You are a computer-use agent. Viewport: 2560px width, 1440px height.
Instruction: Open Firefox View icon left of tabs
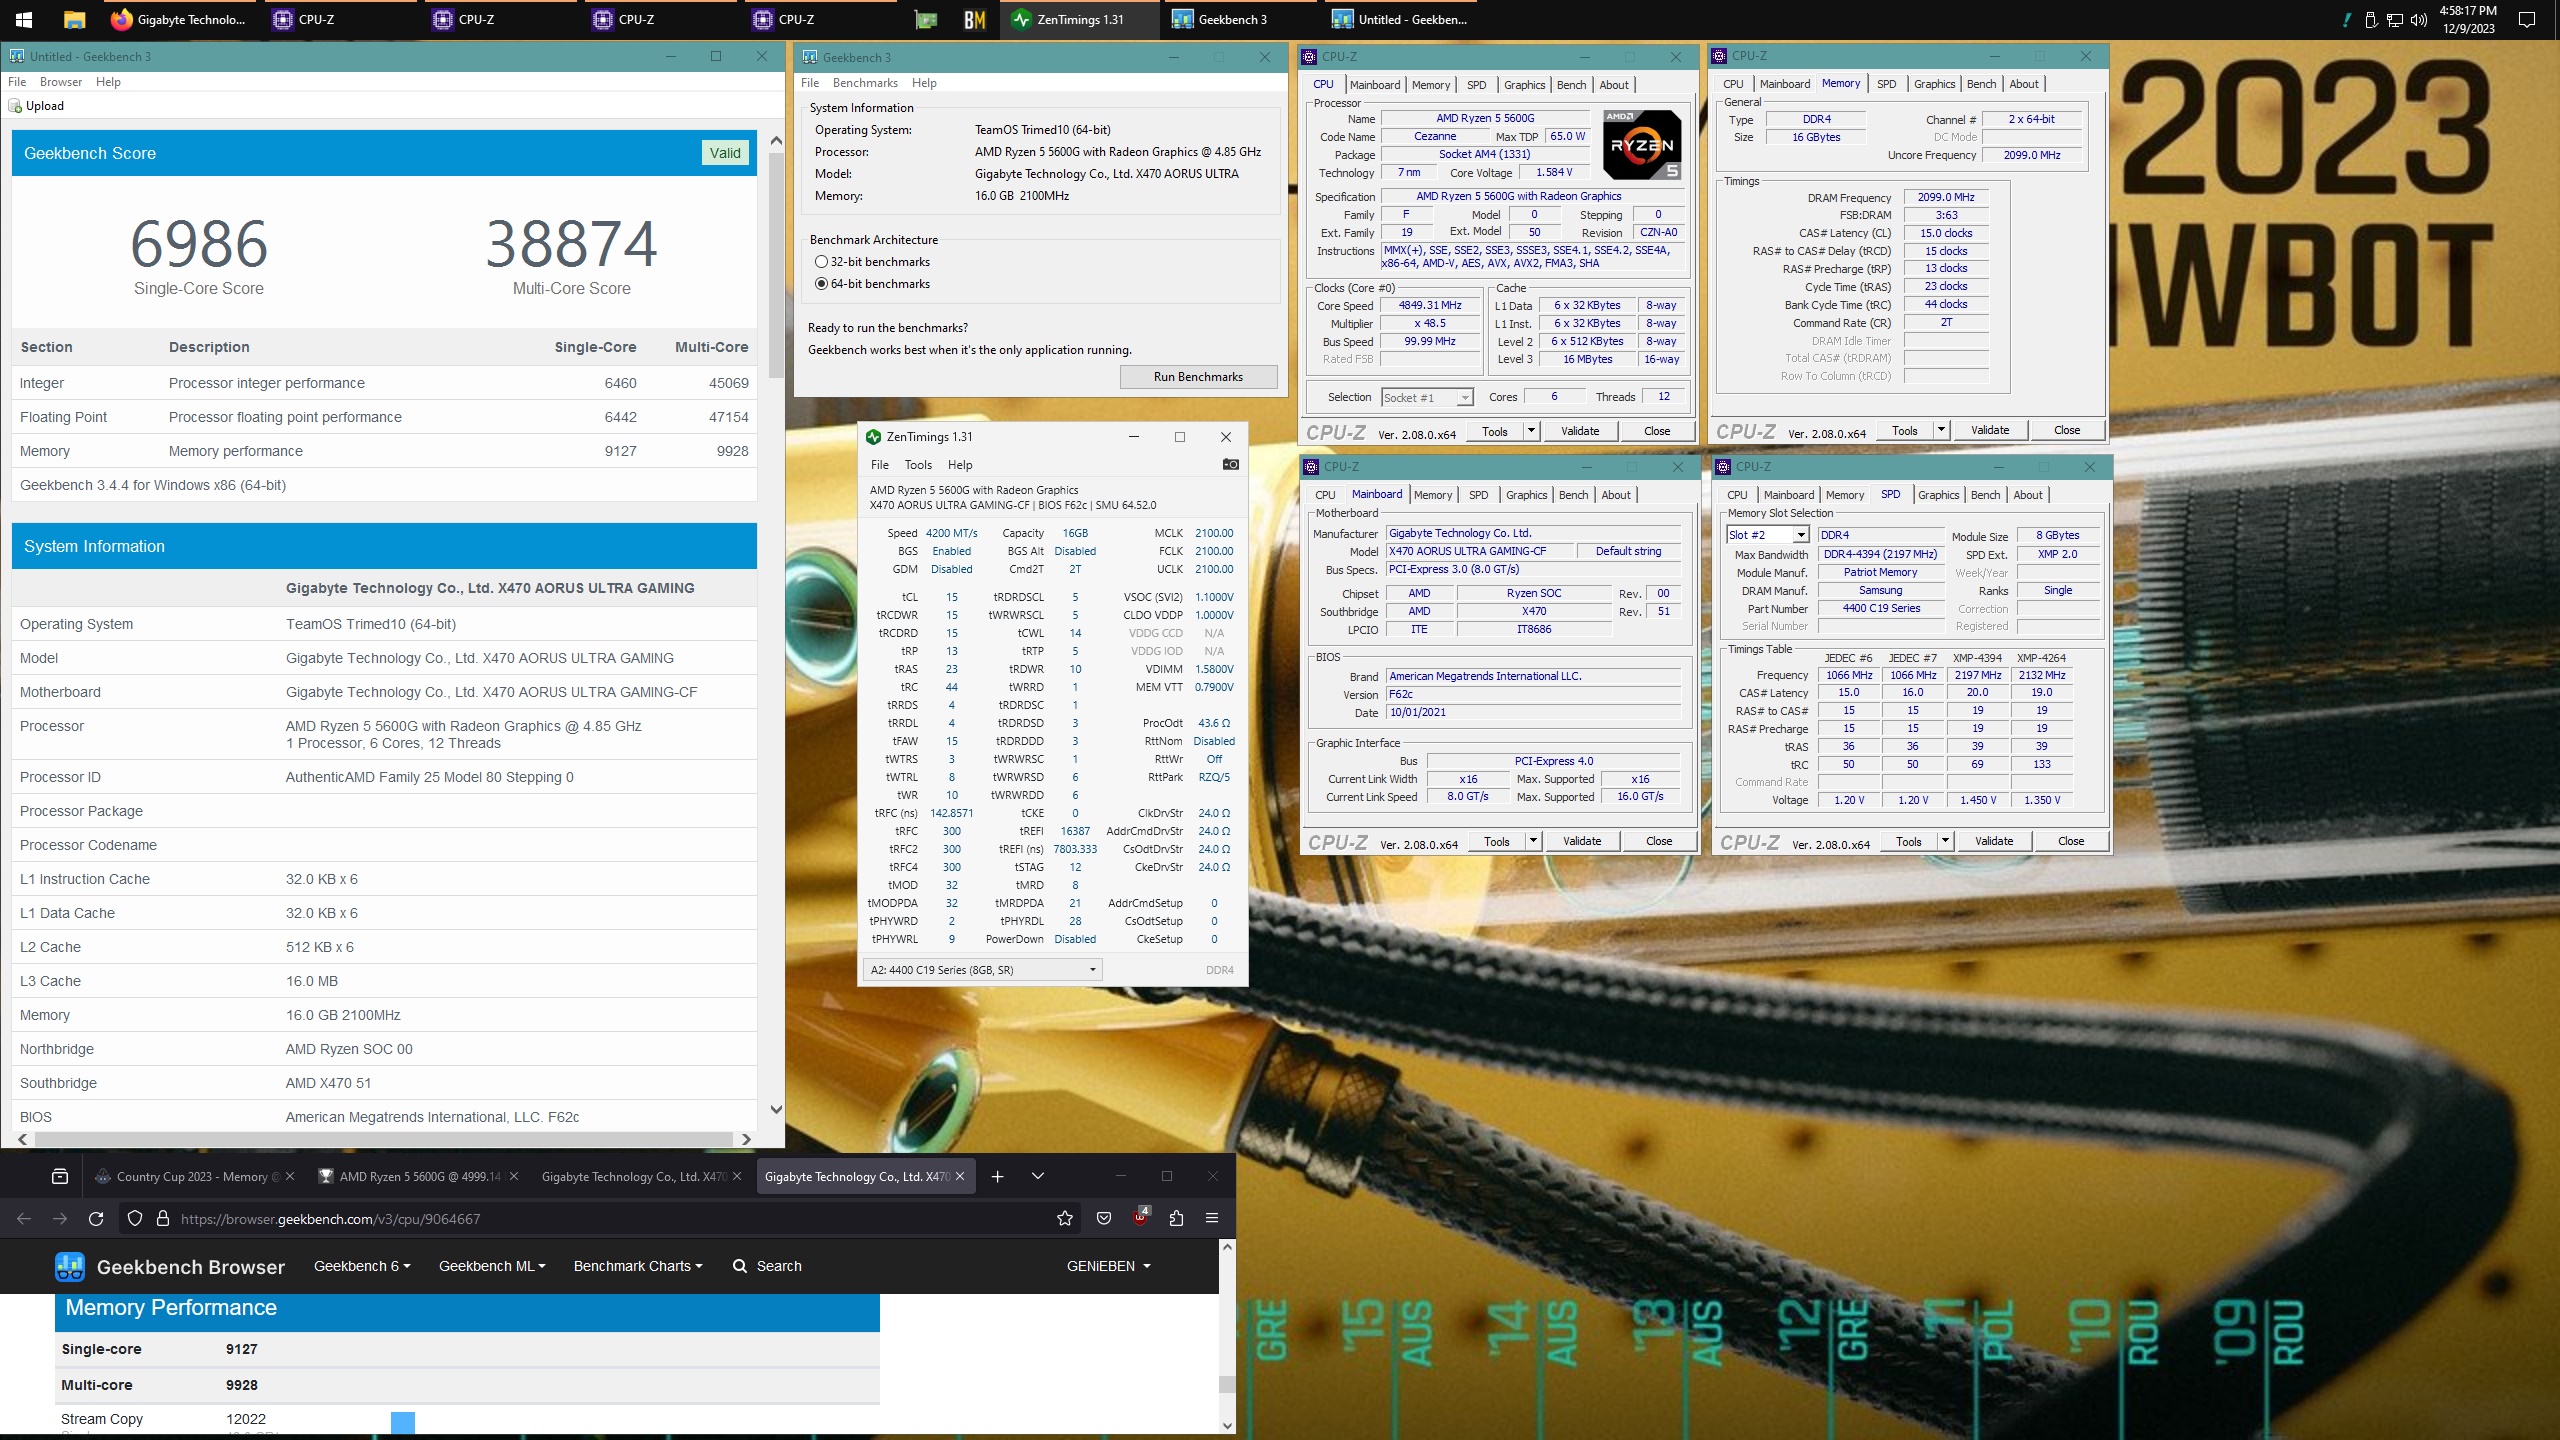click(60, 1177)
